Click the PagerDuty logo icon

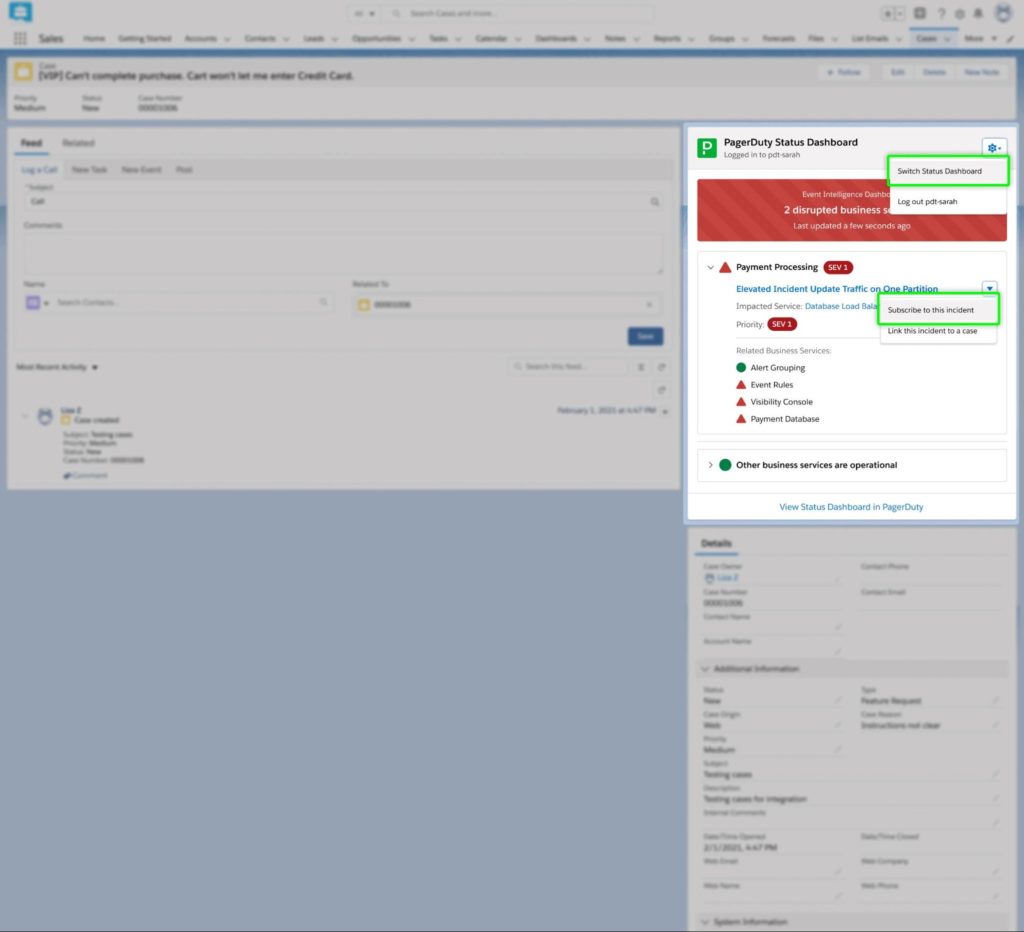click(x=708, y=148)
